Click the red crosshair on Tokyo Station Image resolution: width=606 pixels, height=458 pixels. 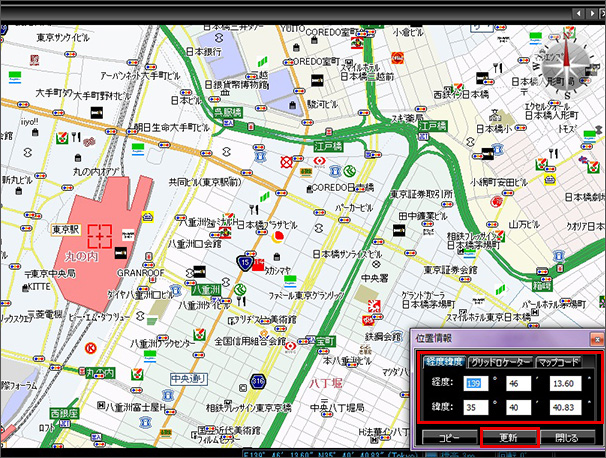click(100, 236)
